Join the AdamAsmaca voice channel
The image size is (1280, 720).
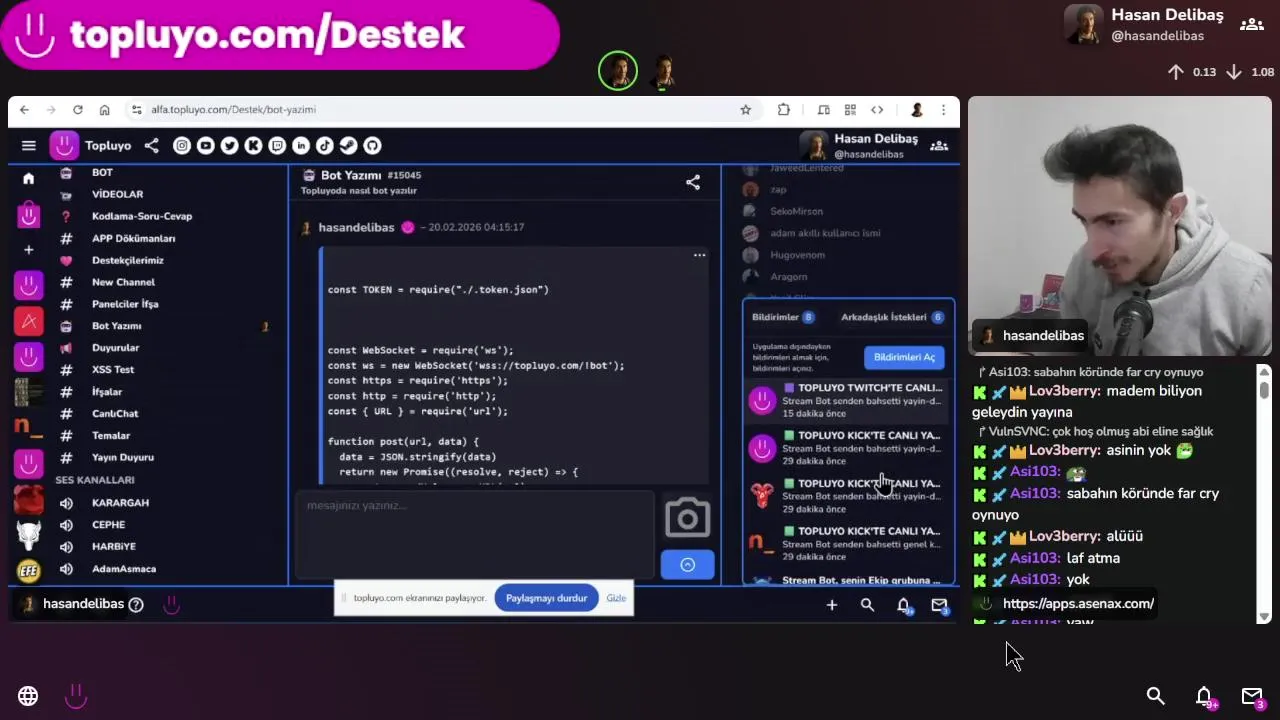click(x=124, y=569)
